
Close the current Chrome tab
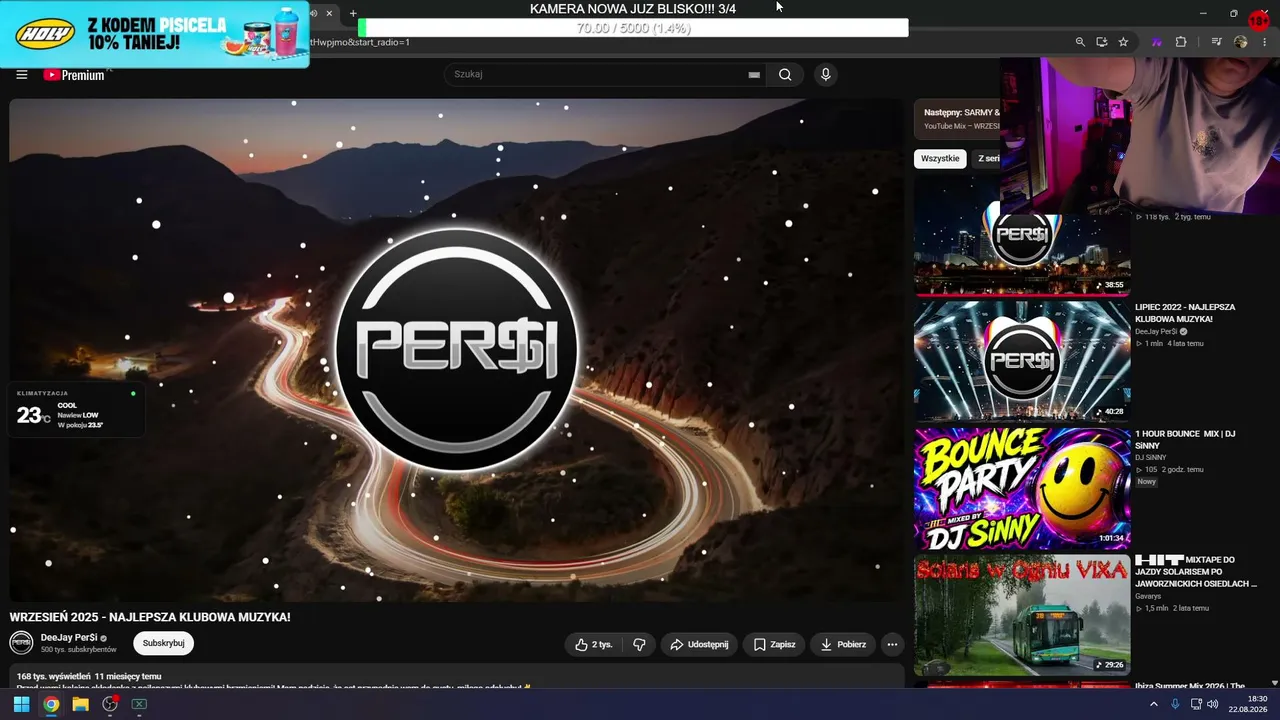(x=329, y=13)
